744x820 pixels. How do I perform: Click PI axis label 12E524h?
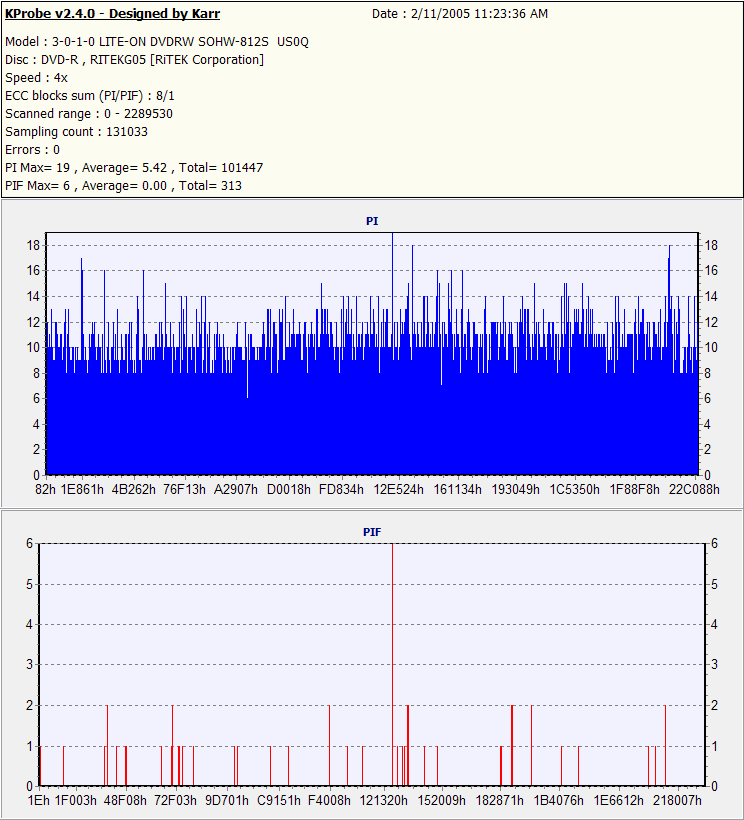[398, 490]
